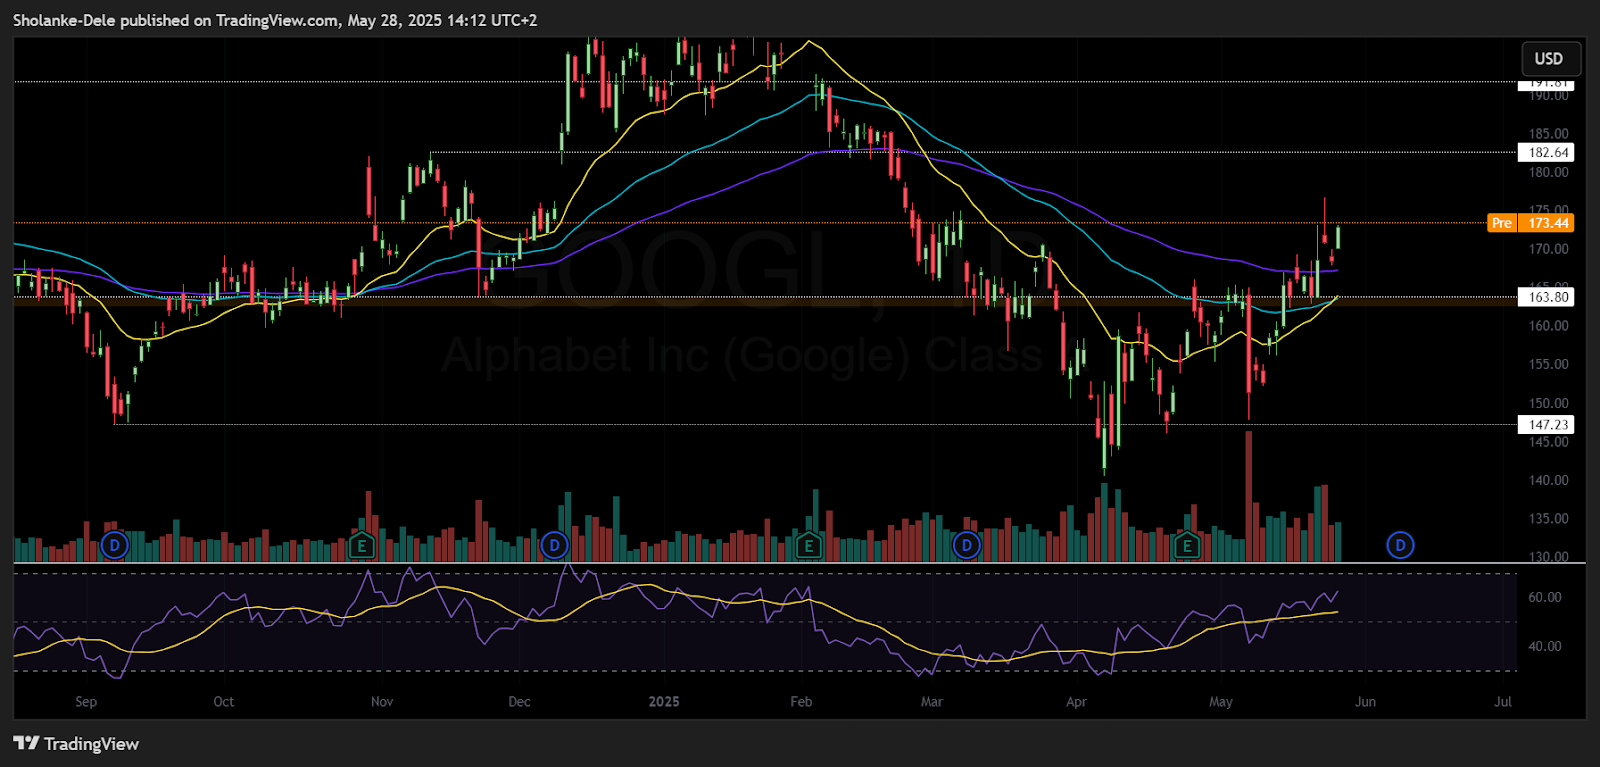Click the 182.64 price level label

[x=1546, y=152]
